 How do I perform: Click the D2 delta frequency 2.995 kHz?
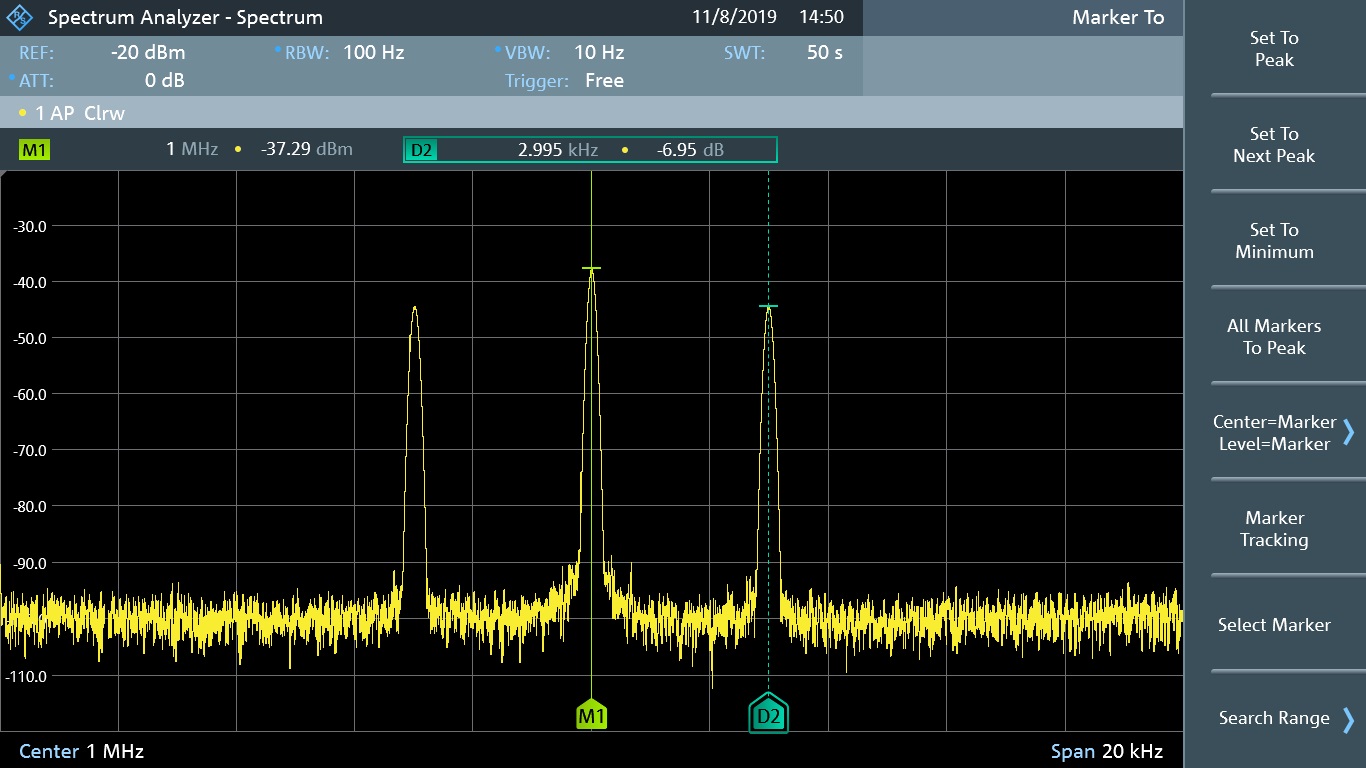(558, 150)
